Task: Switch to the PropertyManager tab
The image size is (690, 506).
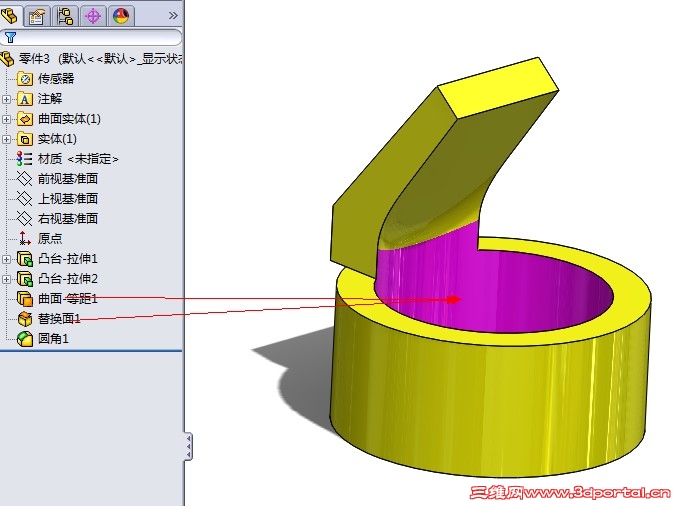Action: [x=37, y=16]
